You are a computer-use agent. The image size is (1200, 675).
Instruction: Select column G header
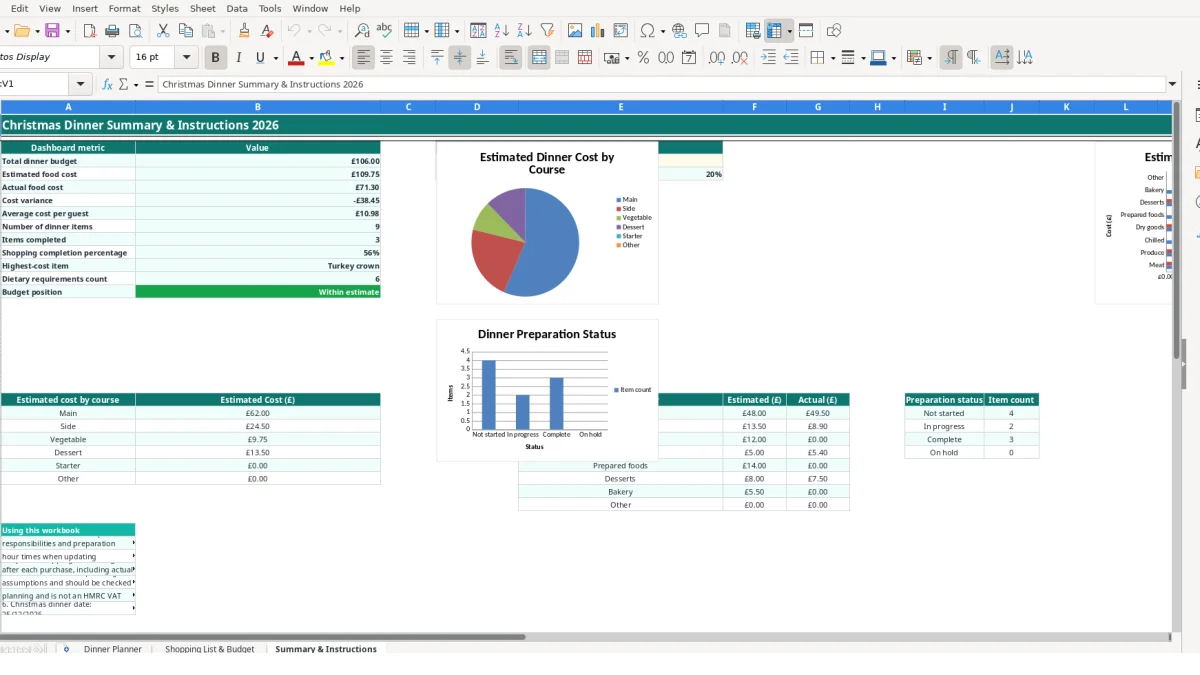coord(818,107)
